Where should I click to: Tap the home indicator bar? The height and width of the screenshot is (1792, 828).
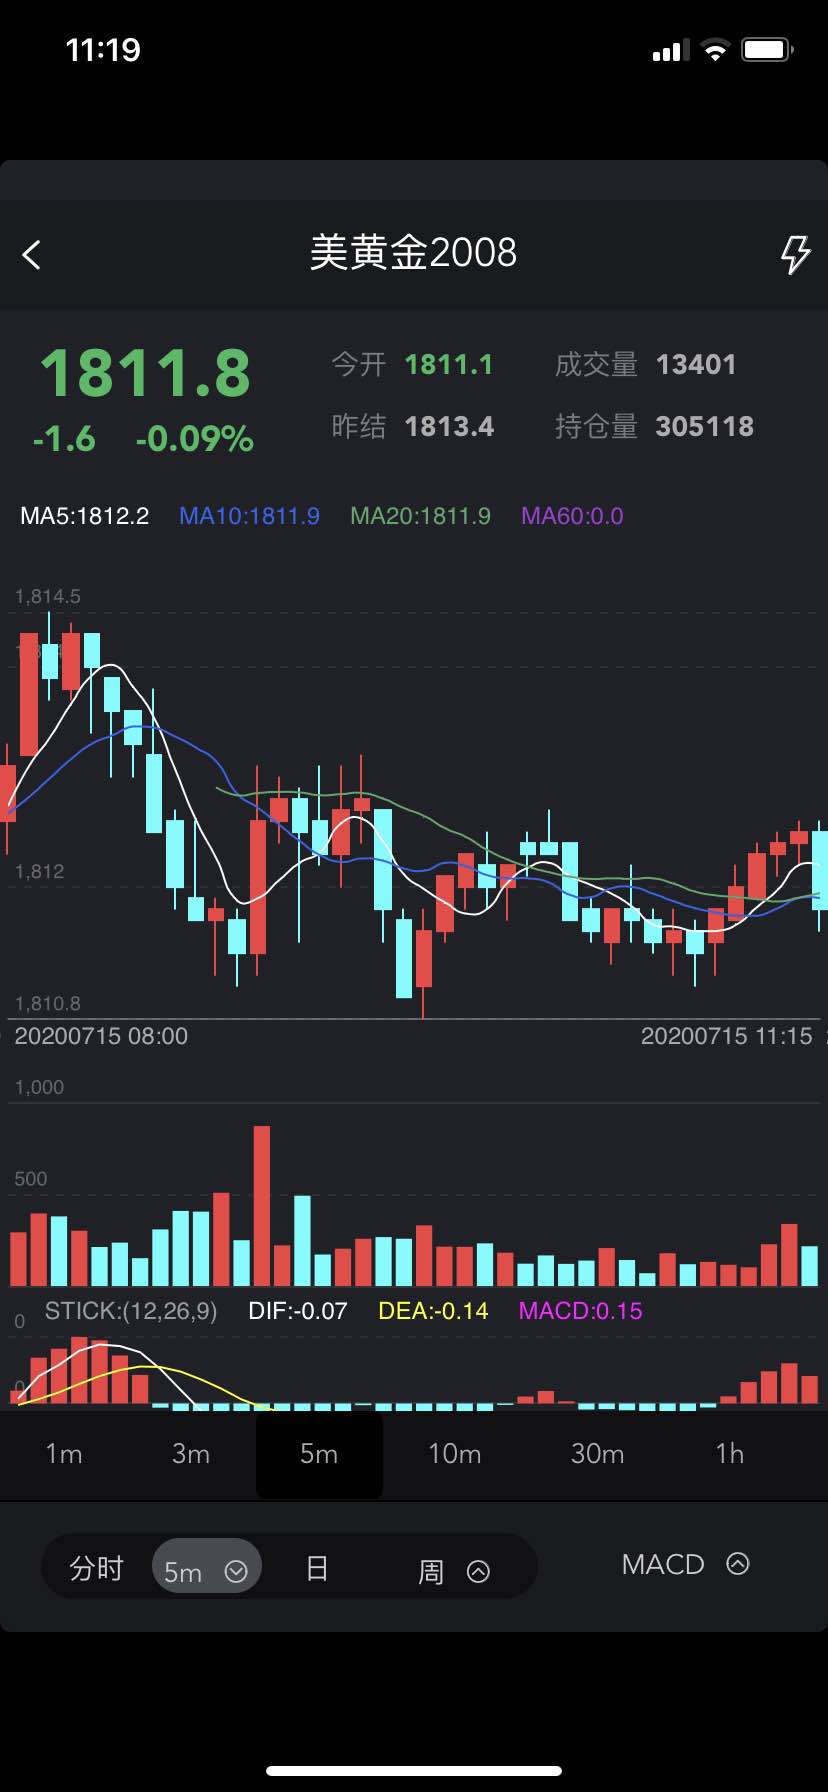(414, 1771)
